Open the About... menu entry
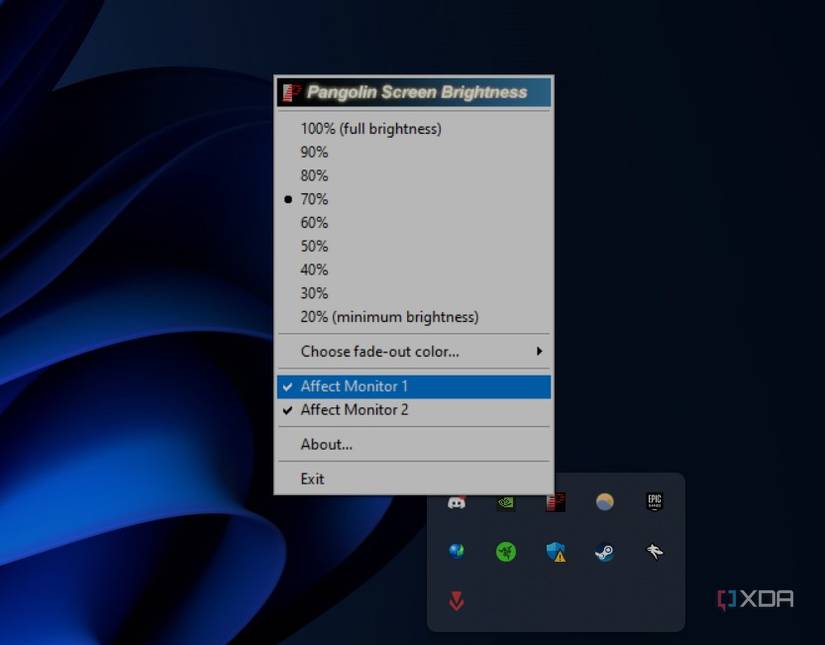The width and height of the screenshot is (825, 645). tap(414, 445)
